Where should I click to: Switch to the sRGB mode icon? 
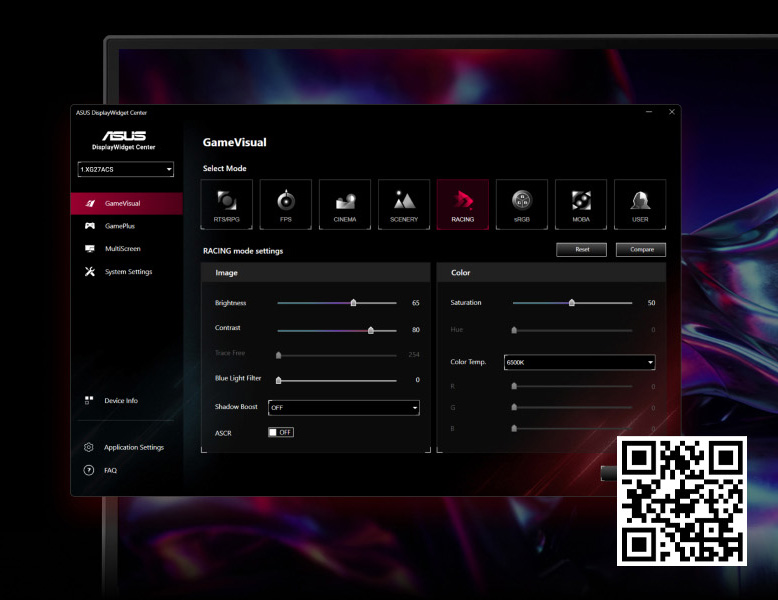pyautogui.click(x=522, y=204)
